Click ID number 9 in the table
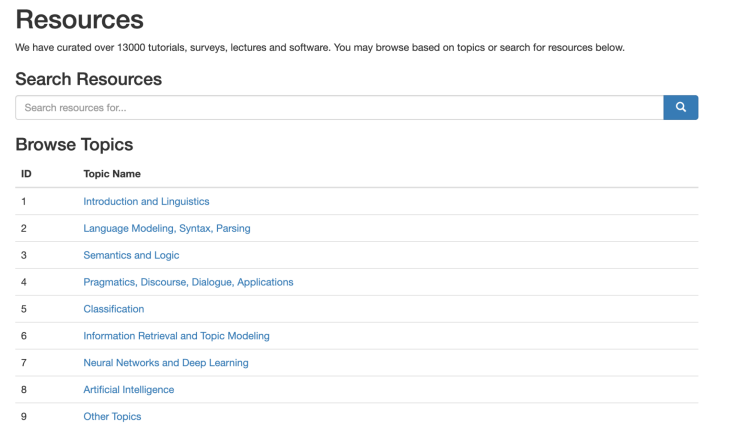Image resolution: width=750 pixels, height=434 pixels. (23, 416)
